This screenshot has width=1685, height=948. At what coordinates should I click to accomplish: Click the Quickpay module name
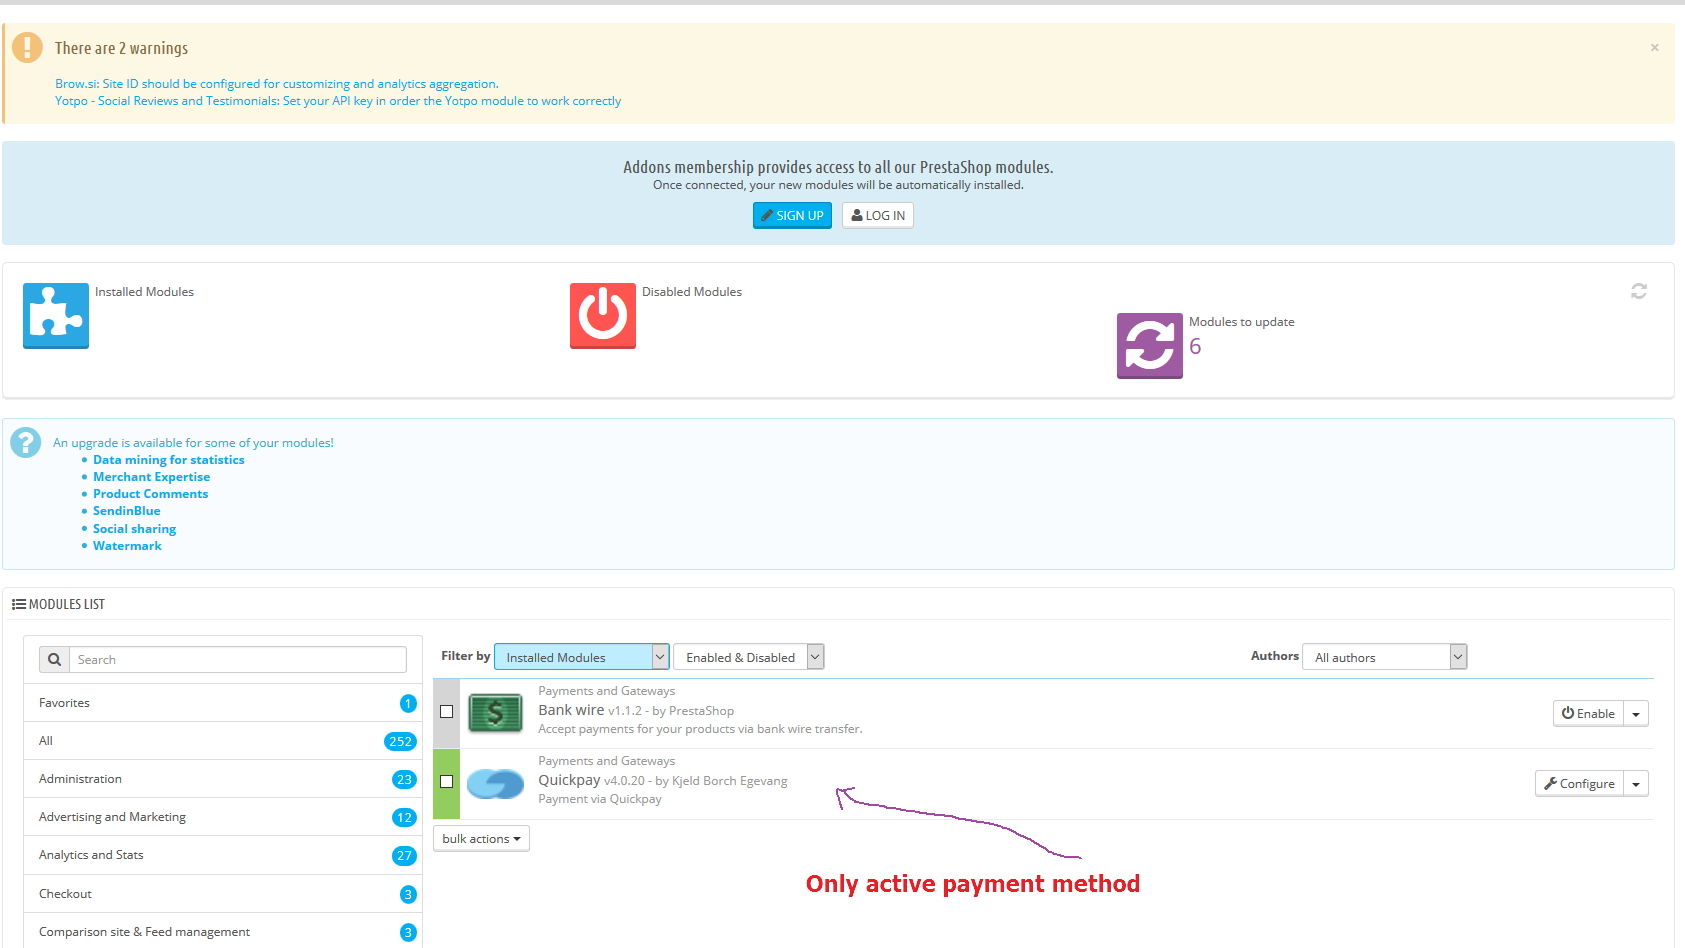[569, 780]
